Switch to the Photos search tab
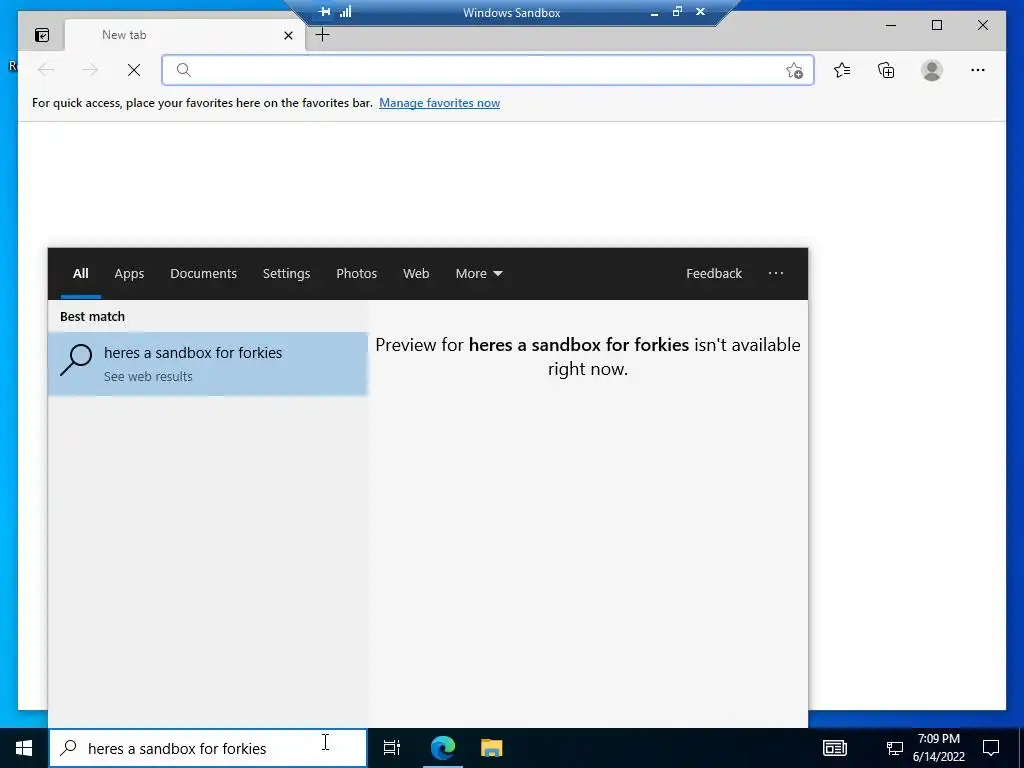Image resolution: width=1024 pixels, height=768 pixels. click(357, 274)
